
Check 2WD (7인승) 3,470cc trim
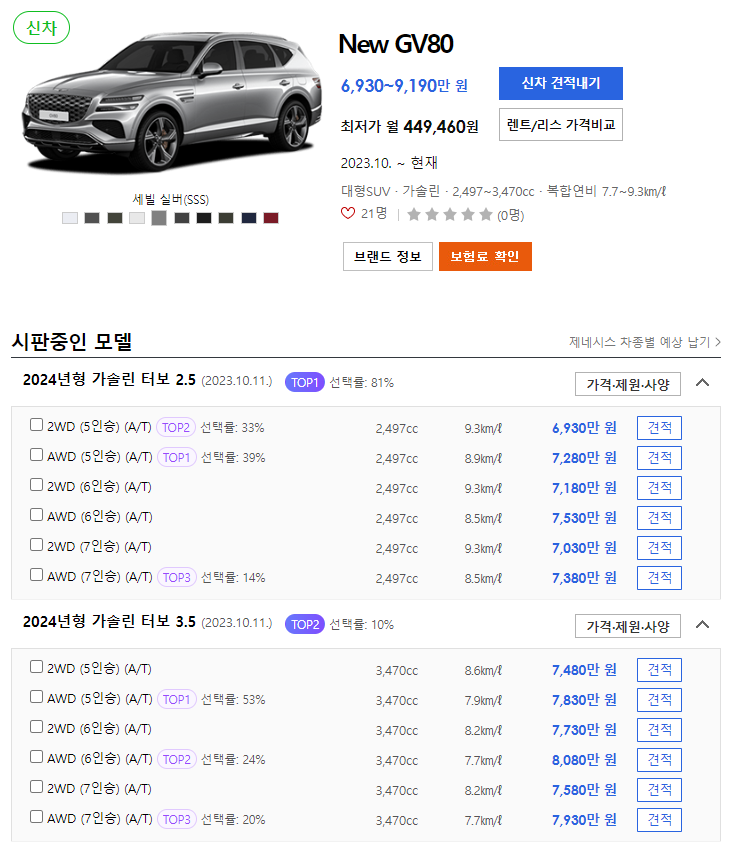pos(36,786)
